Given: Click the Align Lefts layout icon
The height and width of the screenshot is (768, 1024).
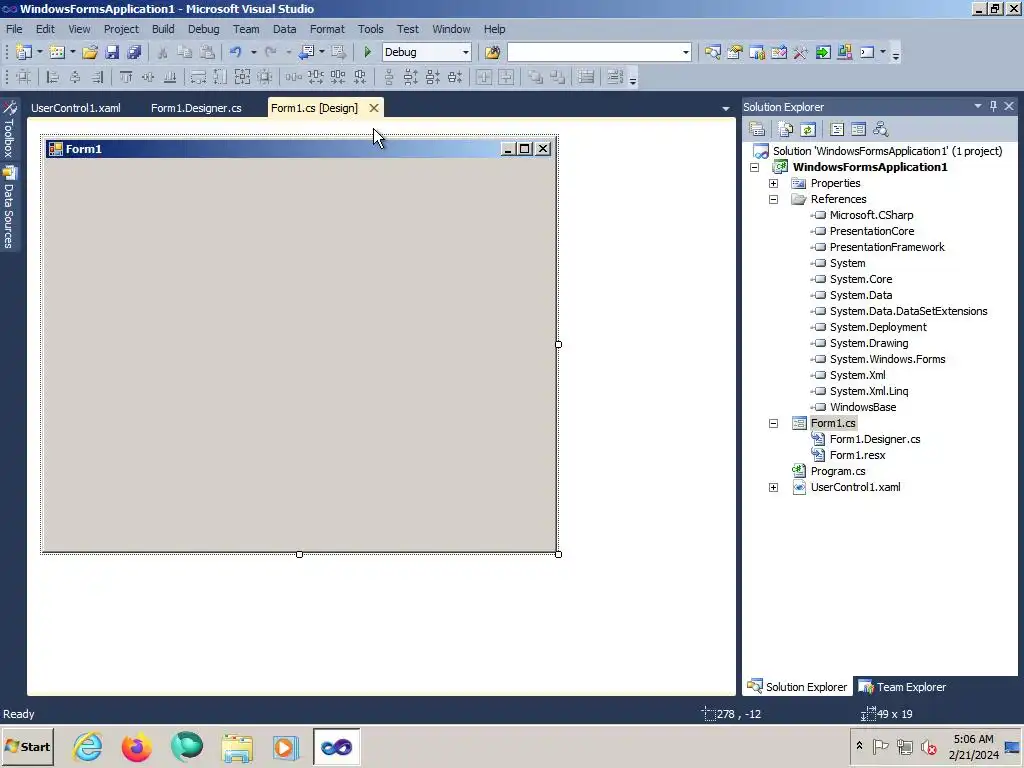Looking at the screenshot, I should [53, 77].
